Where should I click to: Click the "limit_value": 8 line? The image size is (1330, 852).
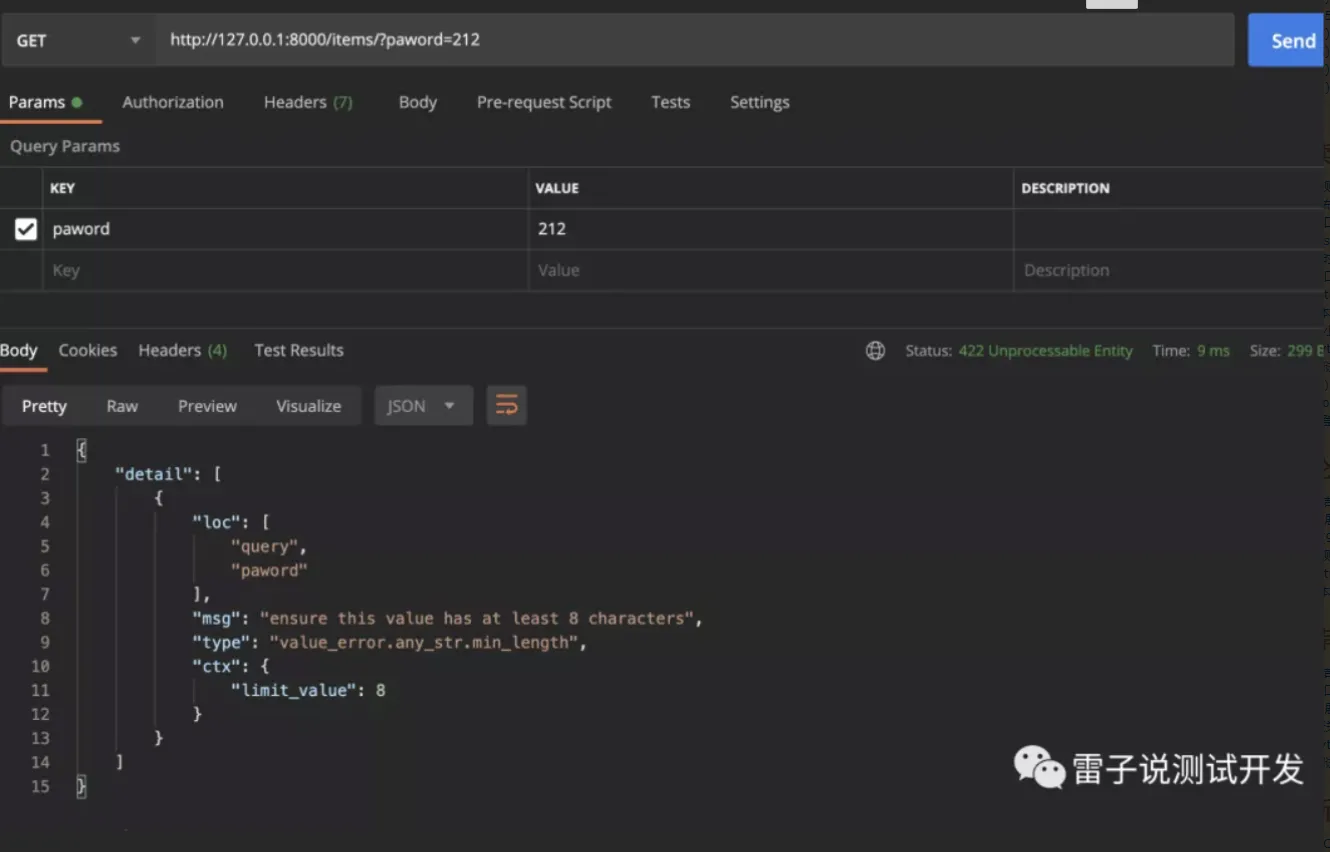pyautogui.click(x=308, y=690)
